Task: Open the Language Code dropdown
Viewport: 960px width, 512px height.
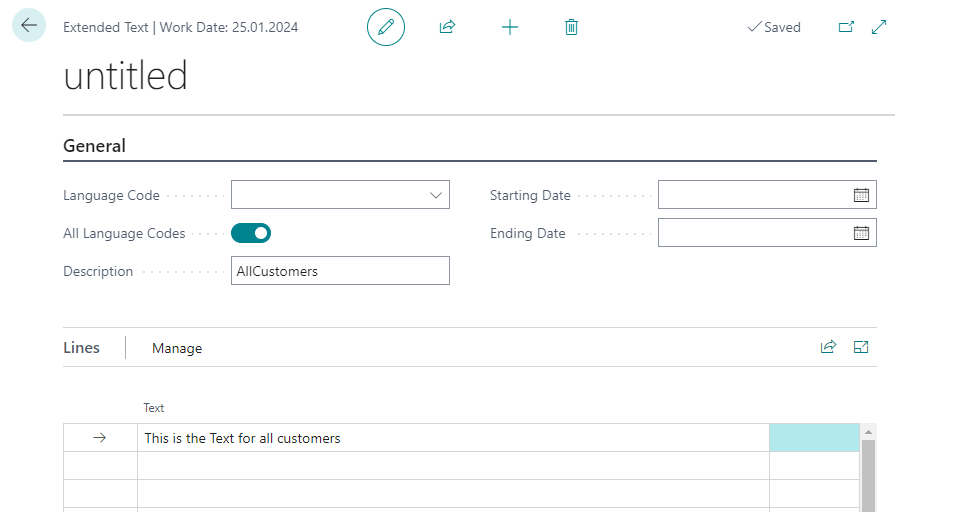Action: tap(436, 195)
